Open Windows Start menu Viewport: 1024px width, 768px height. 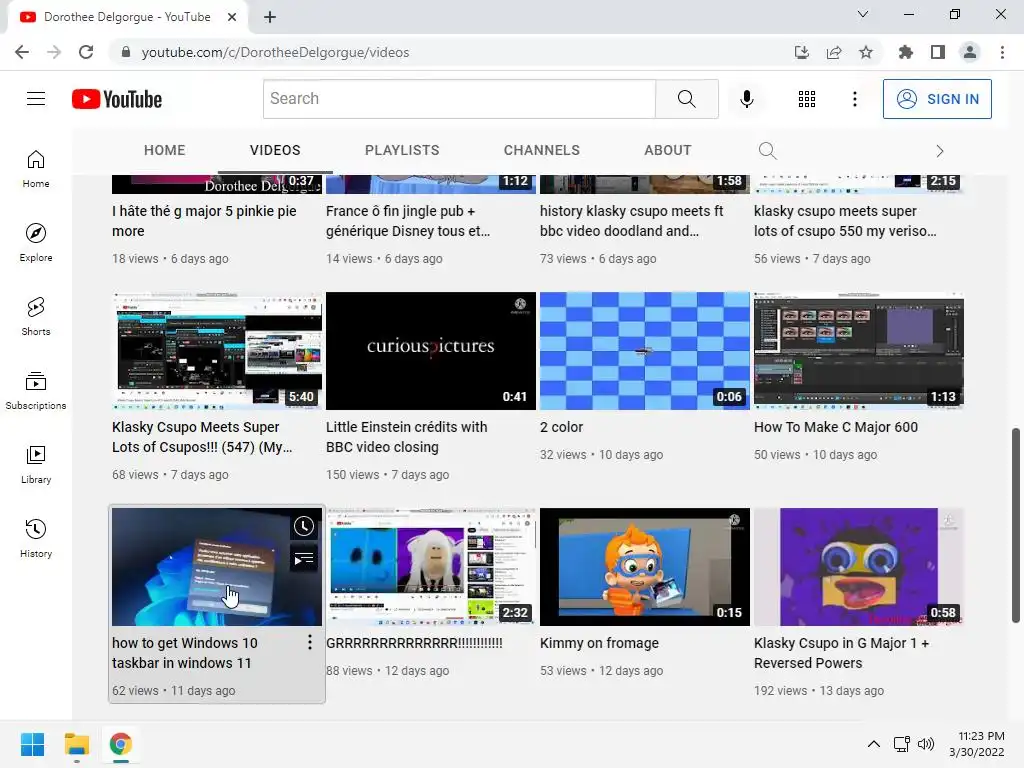33,744
